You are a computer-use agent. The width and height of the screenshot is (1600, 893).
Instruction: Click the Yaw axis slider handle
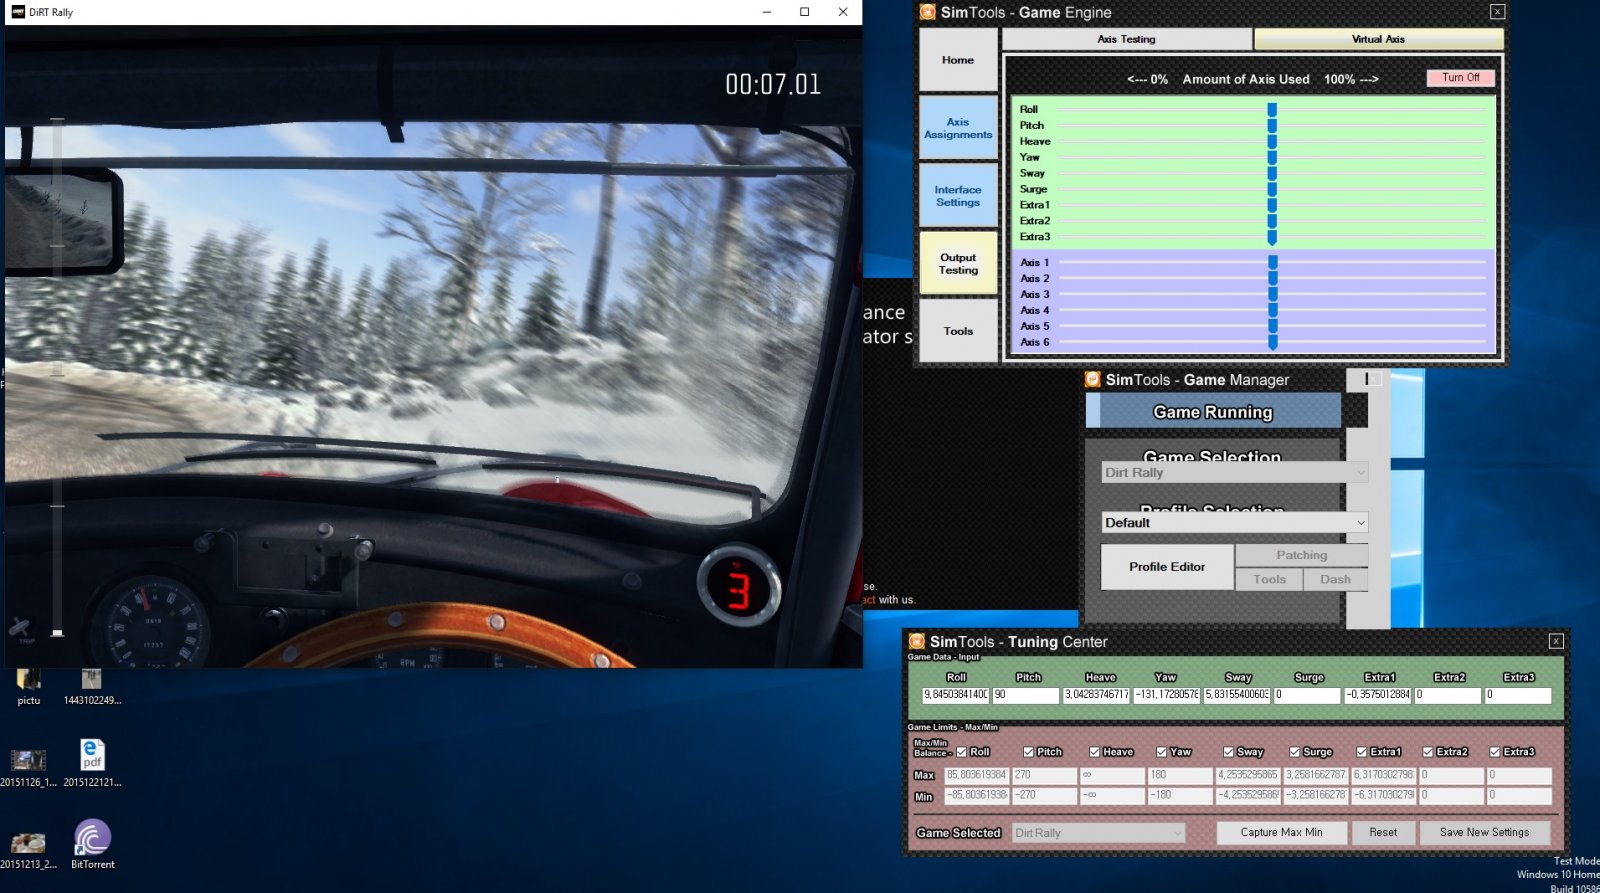(1272, 158)
